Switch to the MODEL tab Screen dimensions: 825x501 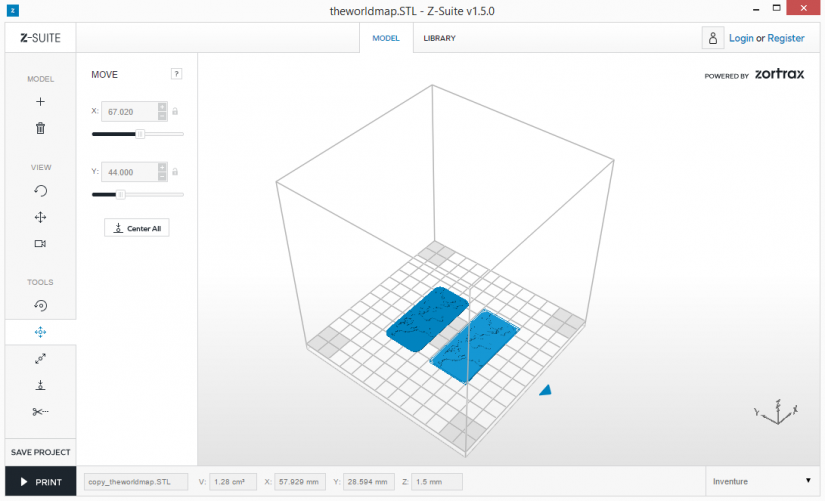[x=386, y=38]
